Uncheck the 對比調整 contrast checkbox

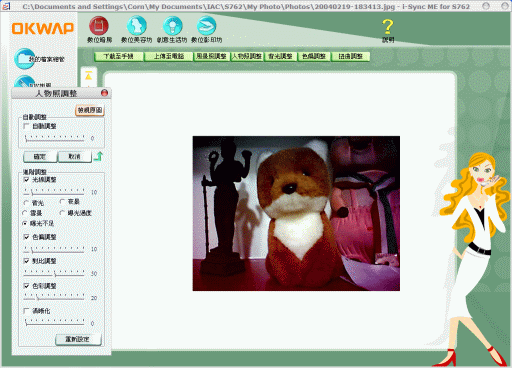[26, 261]
